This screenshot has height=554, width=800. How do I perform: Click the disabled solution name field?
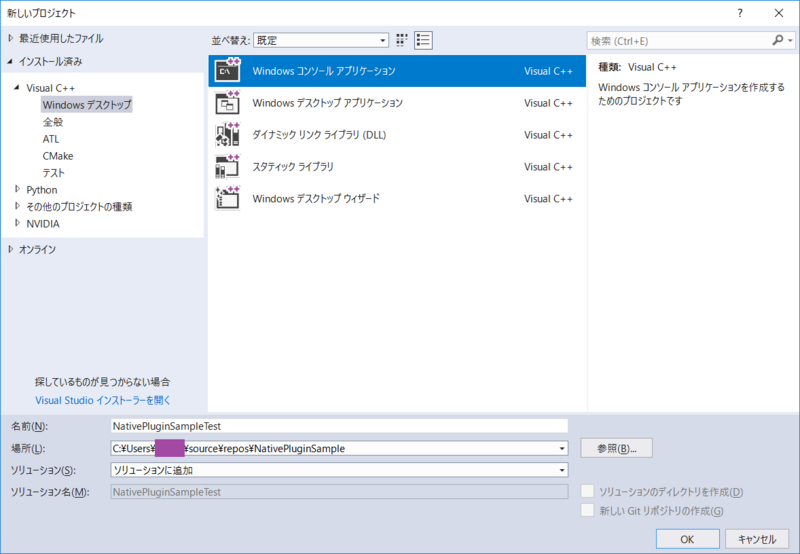[x=339, y=492]
